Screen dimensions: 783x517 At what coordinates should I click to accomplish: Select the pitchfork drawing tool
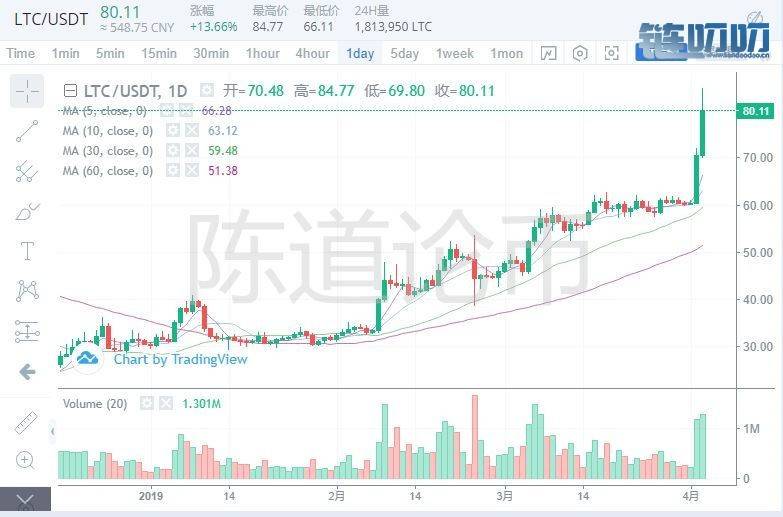click(27, 171)
